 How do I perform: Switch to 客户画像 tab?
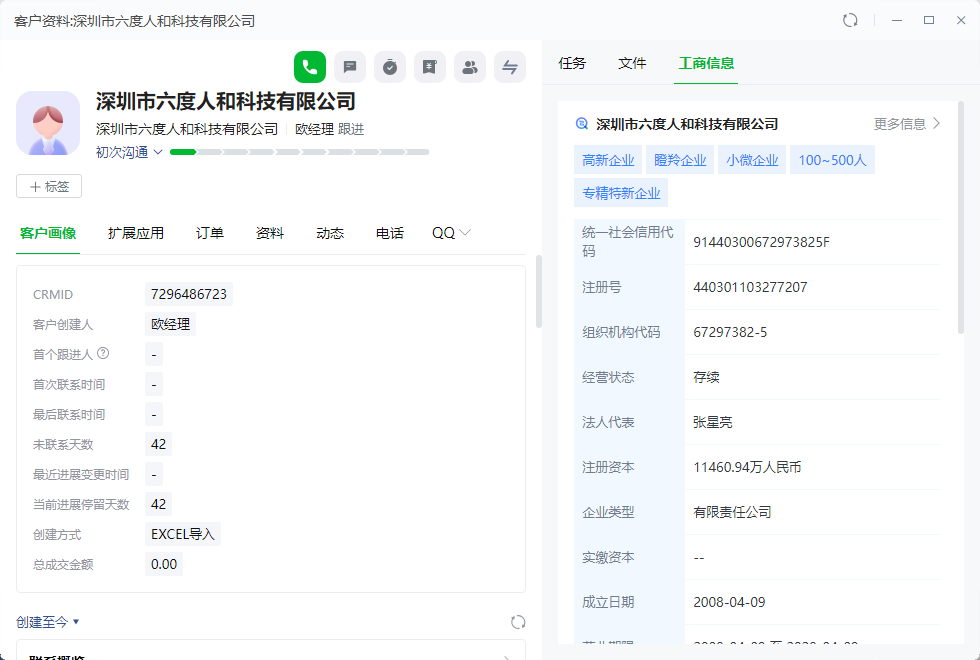click(48, 233)
